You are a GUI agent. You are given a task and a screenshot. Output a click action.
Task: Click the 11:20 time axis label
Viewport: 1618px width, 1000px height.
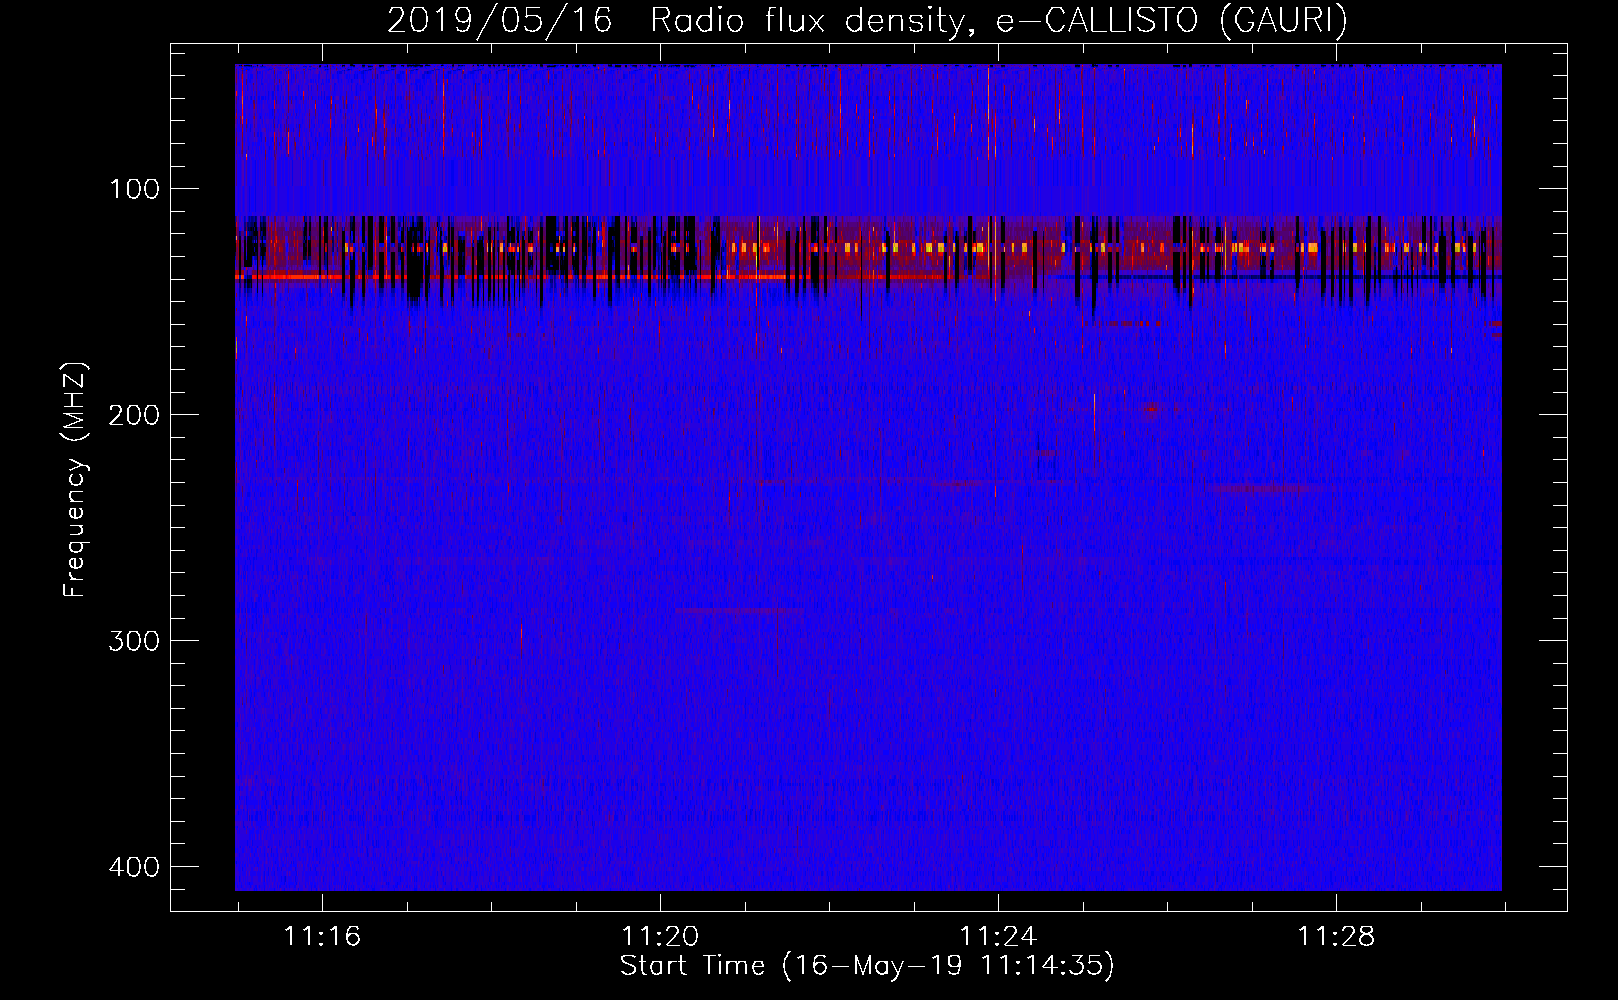click(660, 937)
